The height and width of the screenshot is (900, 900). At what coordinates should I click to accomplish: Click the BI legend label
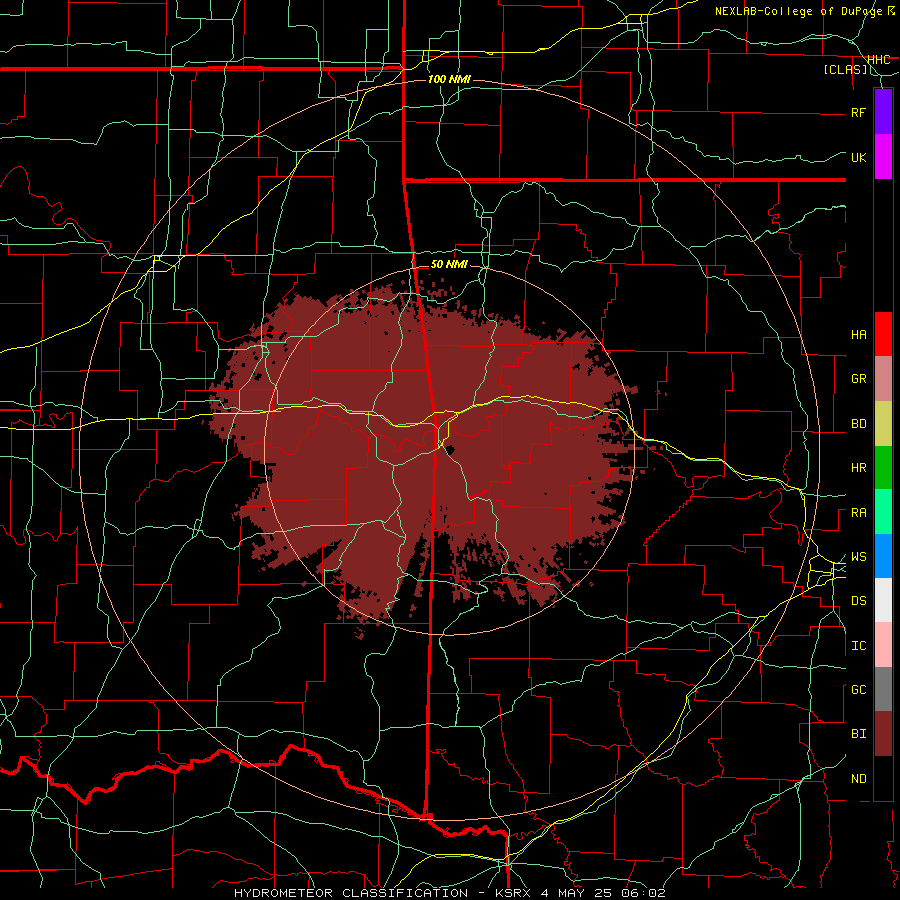tap(859, 734)
